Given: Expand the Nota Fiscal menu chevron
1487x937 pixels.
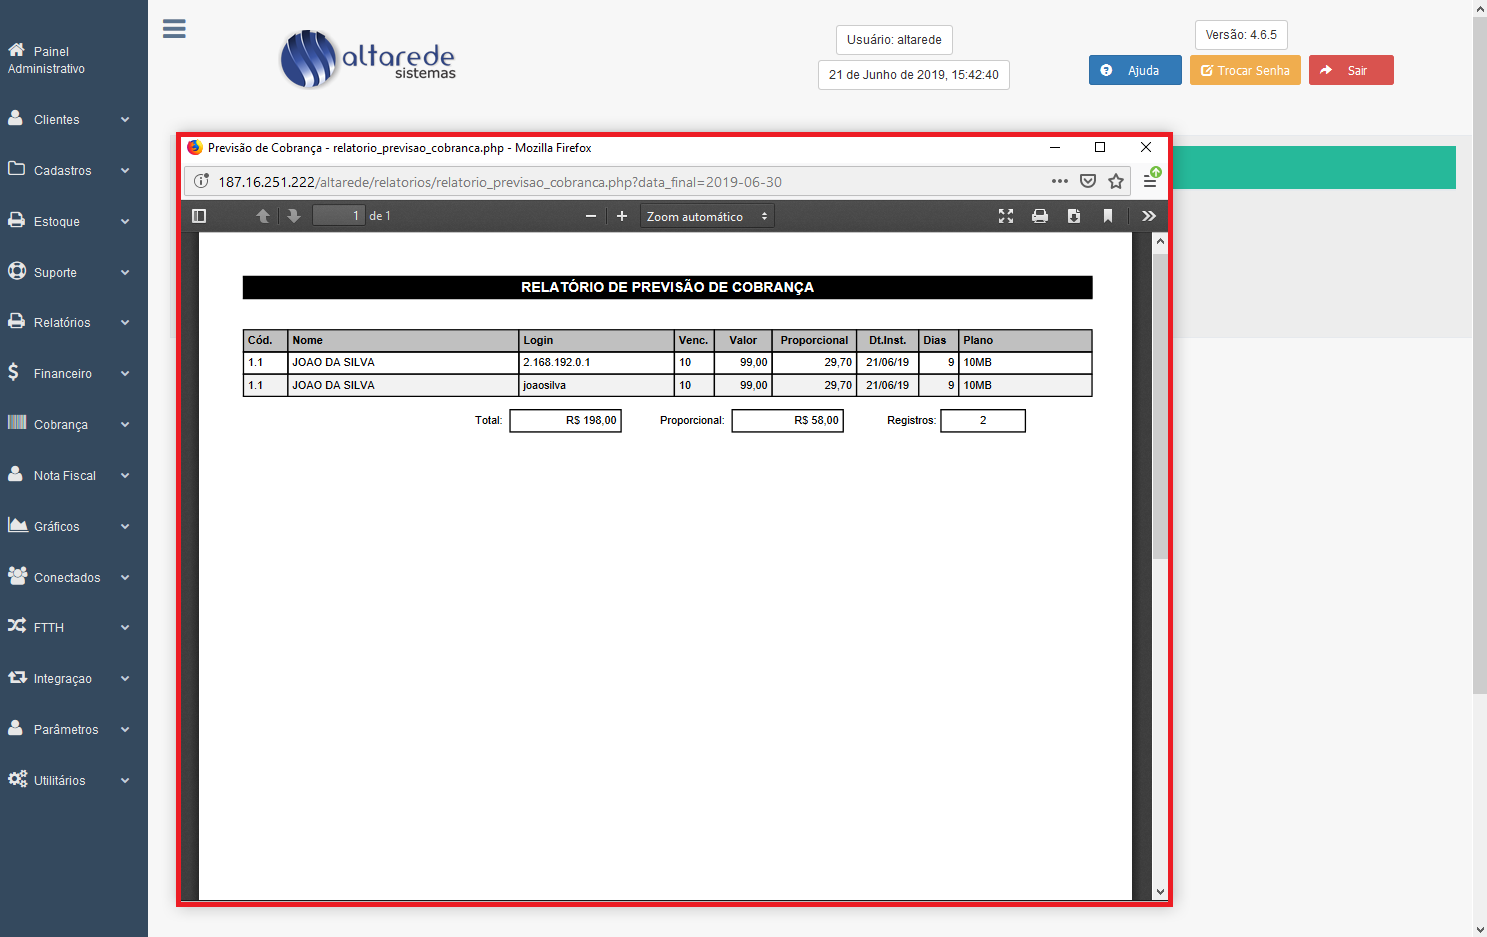Looking at the screenshot, I should 125,475.
